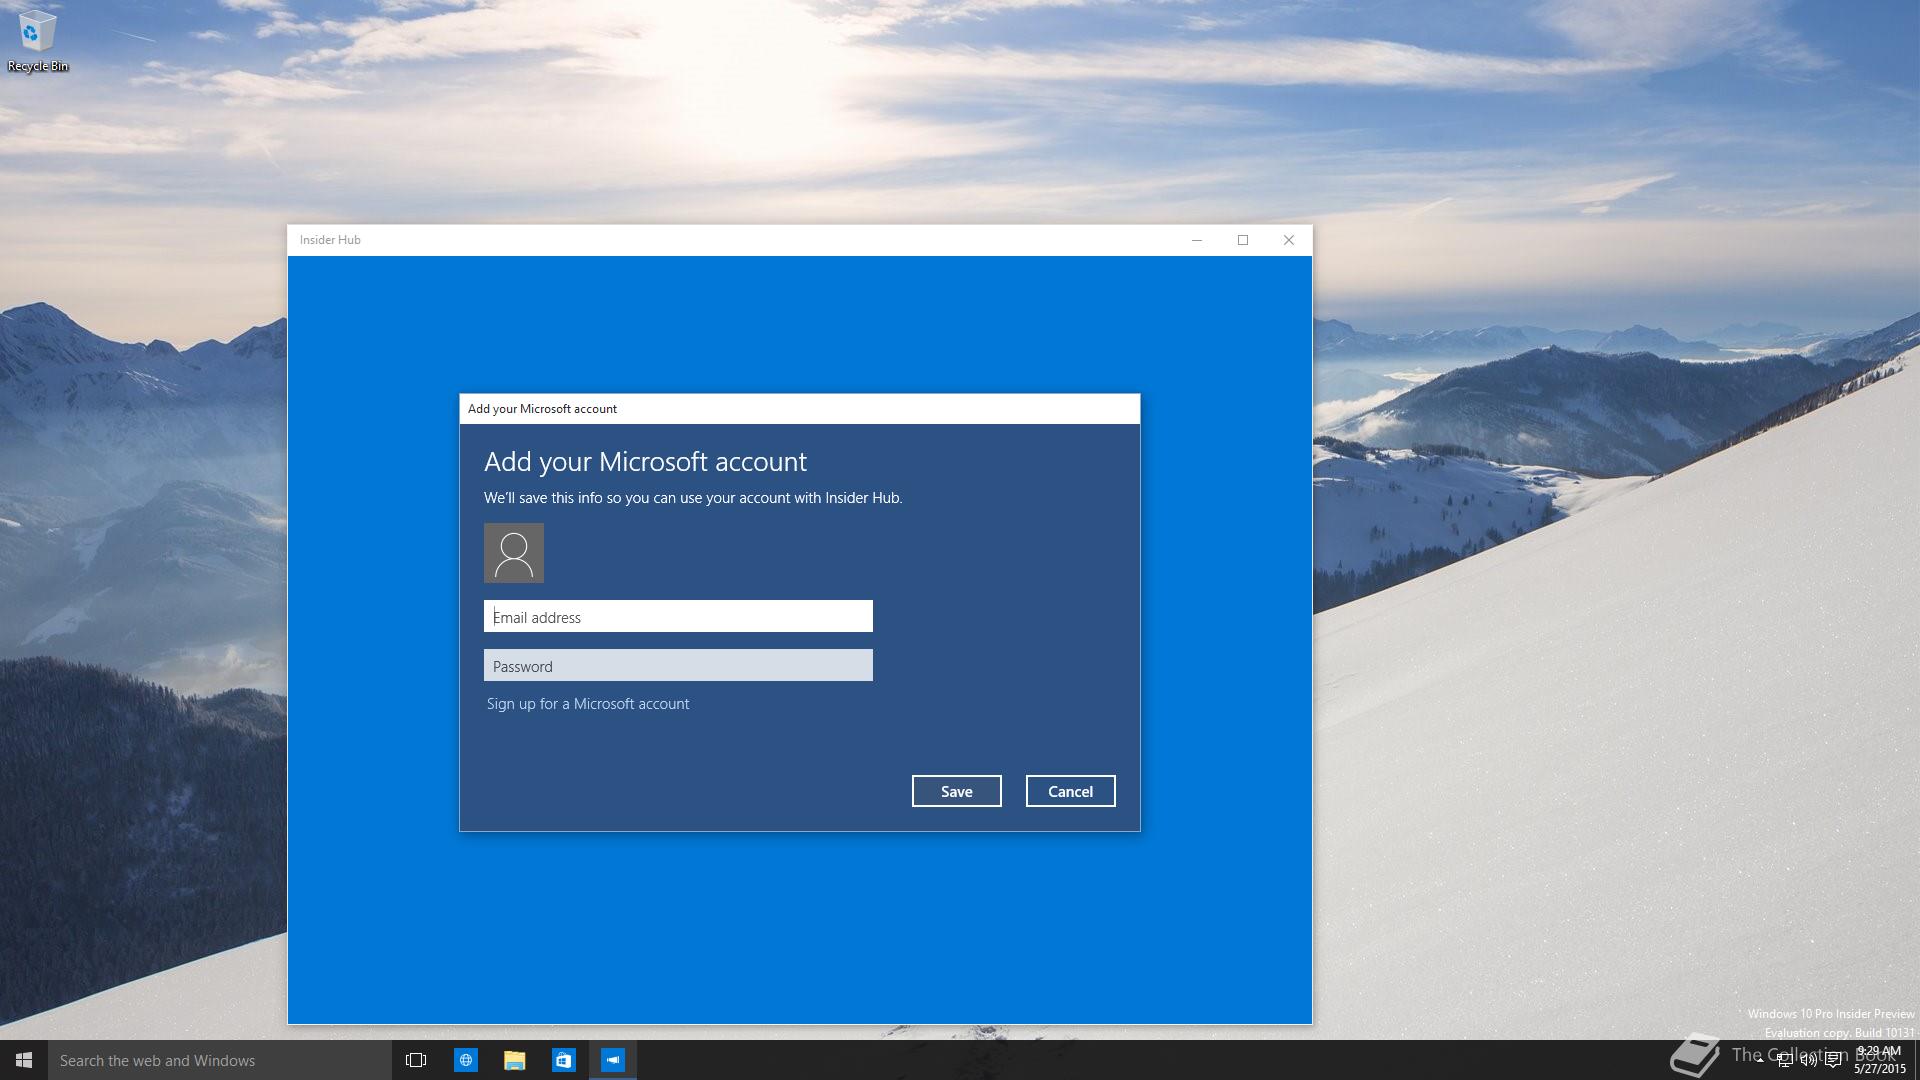This screenshot has width=1920, height=1080.
Task: Open File Explorer from the taskbar
Action: (x=514, y=1060)
